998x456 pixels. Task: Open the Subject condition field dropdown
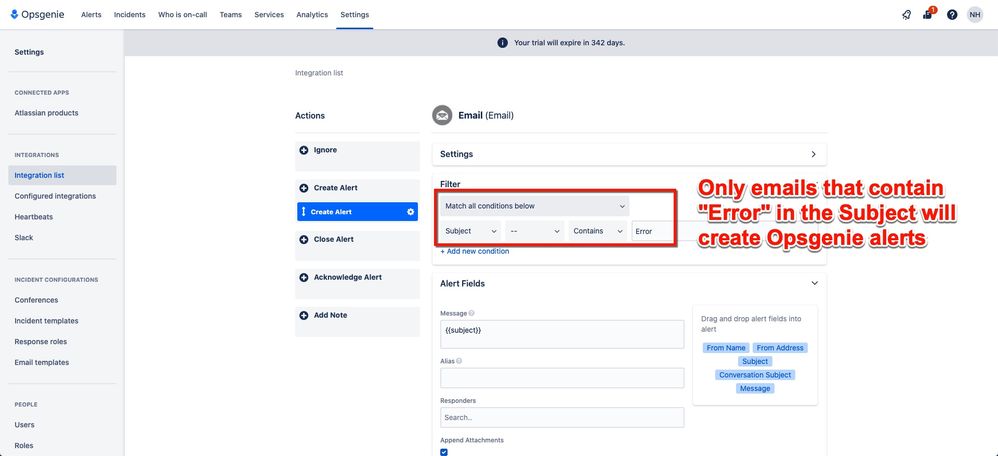470,231
